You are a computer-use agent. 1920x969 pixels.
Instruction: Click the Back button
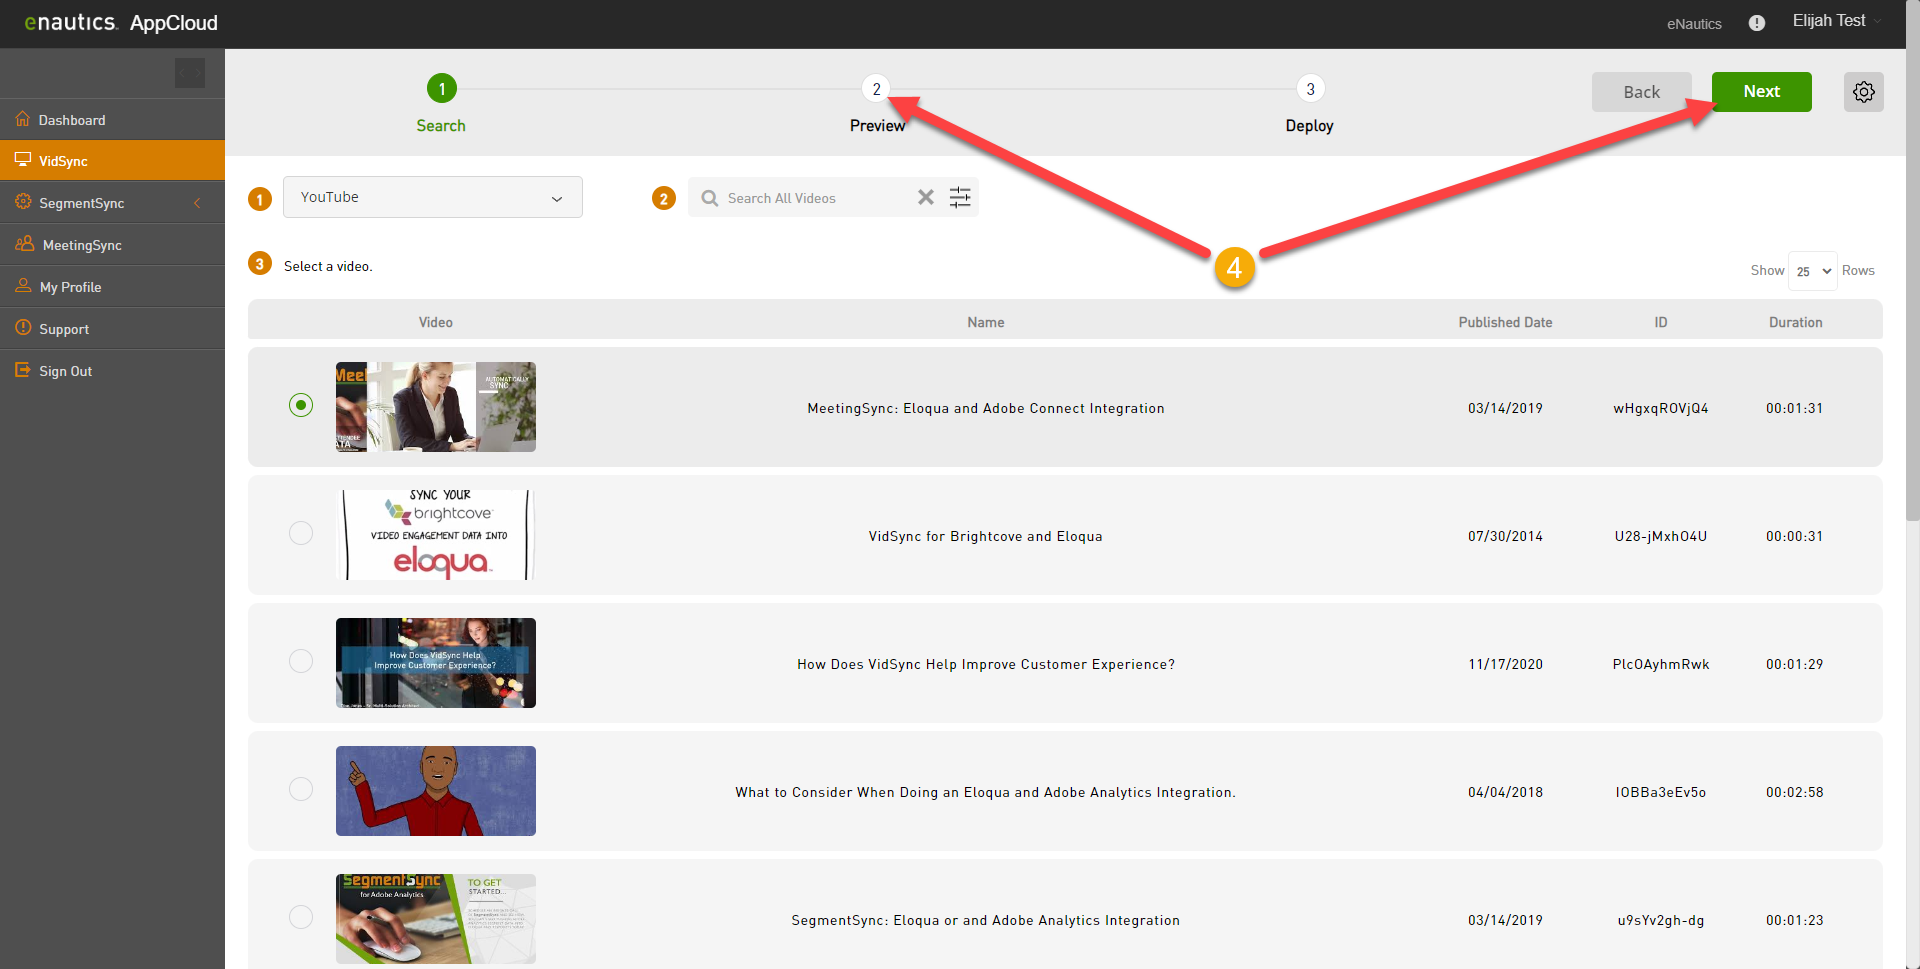[1642, 92]
